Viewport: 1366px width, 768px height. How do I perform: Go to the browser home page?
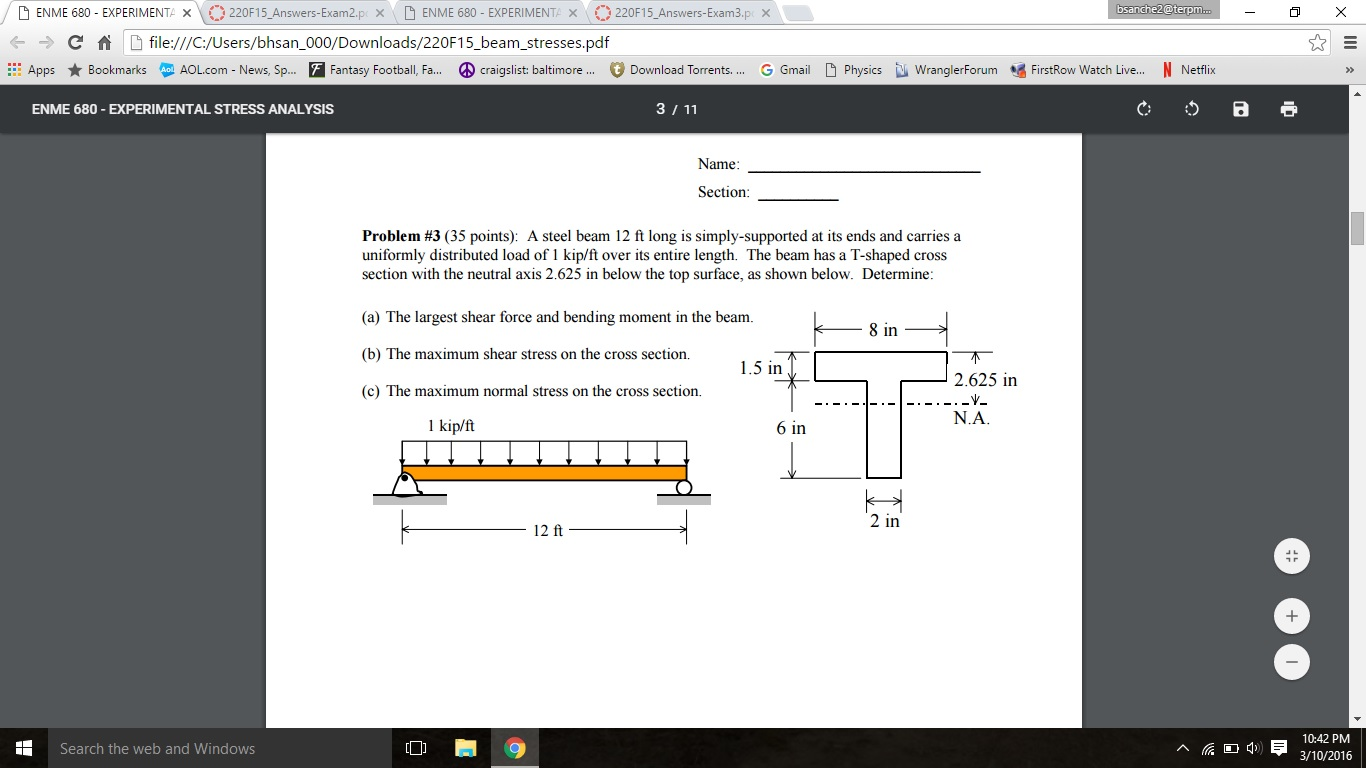click(104, 42)
